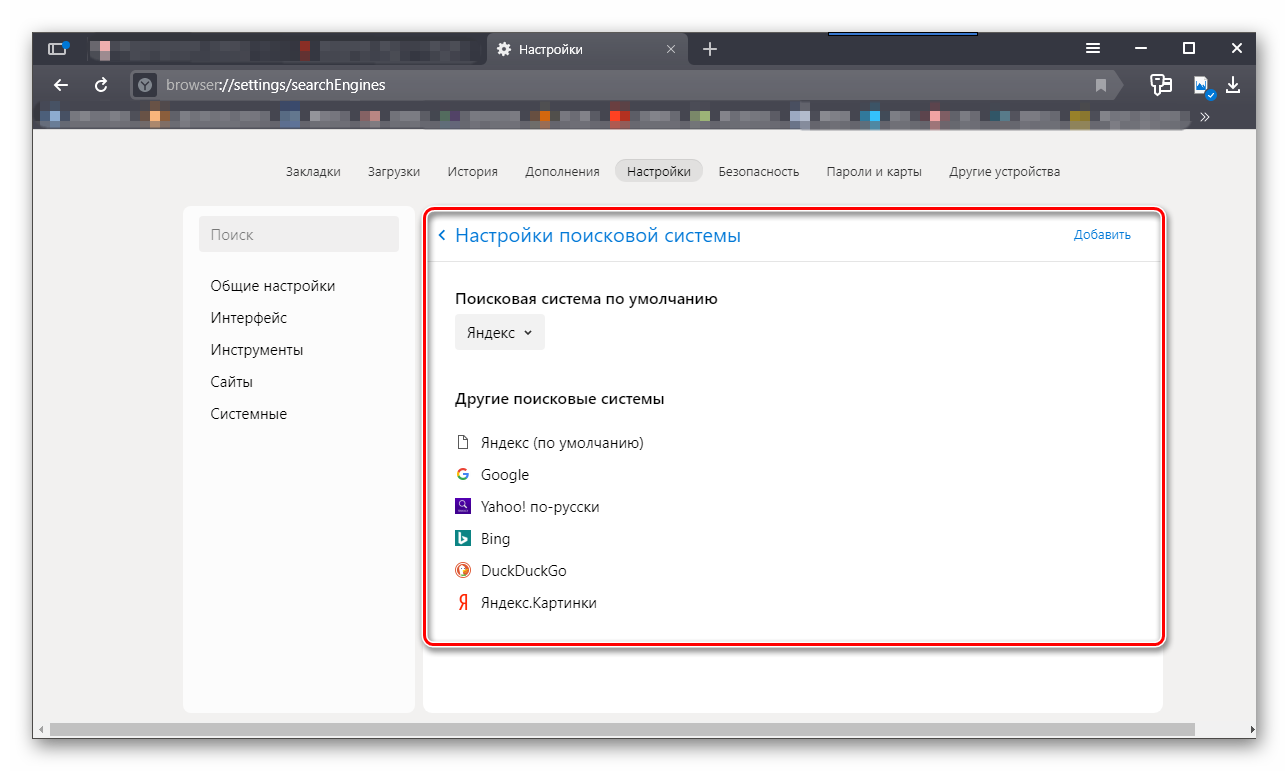Select the Яндекс.Картинки row
Screen dimensions: 1288x771
point(526,603)
